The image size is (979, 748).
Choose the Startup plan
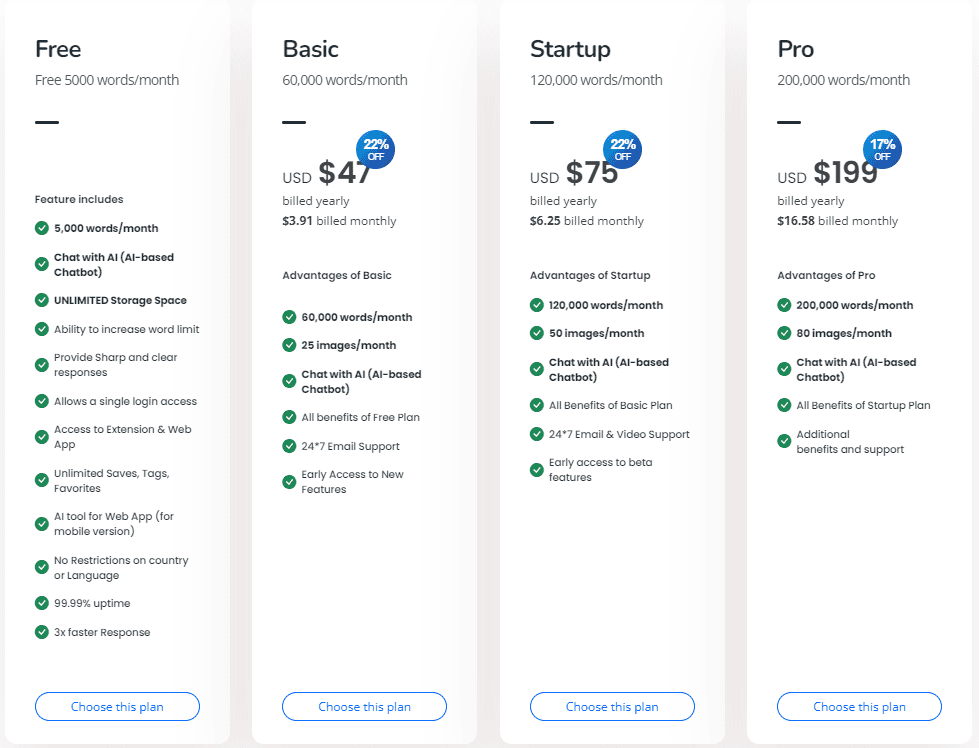tap(612, 706)
